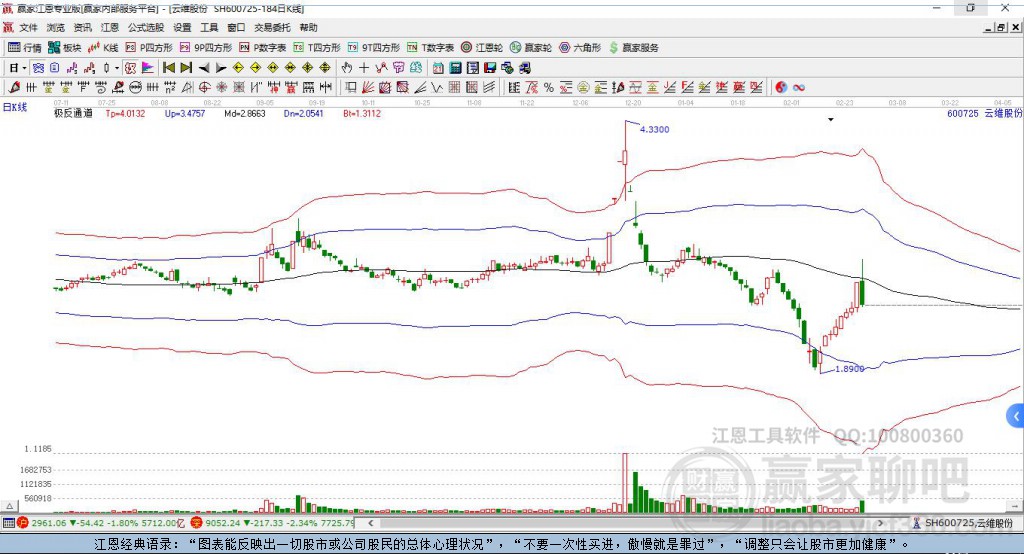Screen dimensions: 1024x554
Task: Open the calculator icon
Action: click(455, 68)
